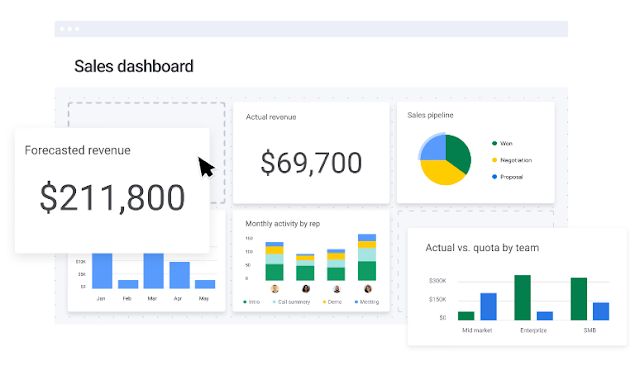This screenshot has width=640, height=375.
Task: Select the Demo legend item
Action: [x=332, y=302]
